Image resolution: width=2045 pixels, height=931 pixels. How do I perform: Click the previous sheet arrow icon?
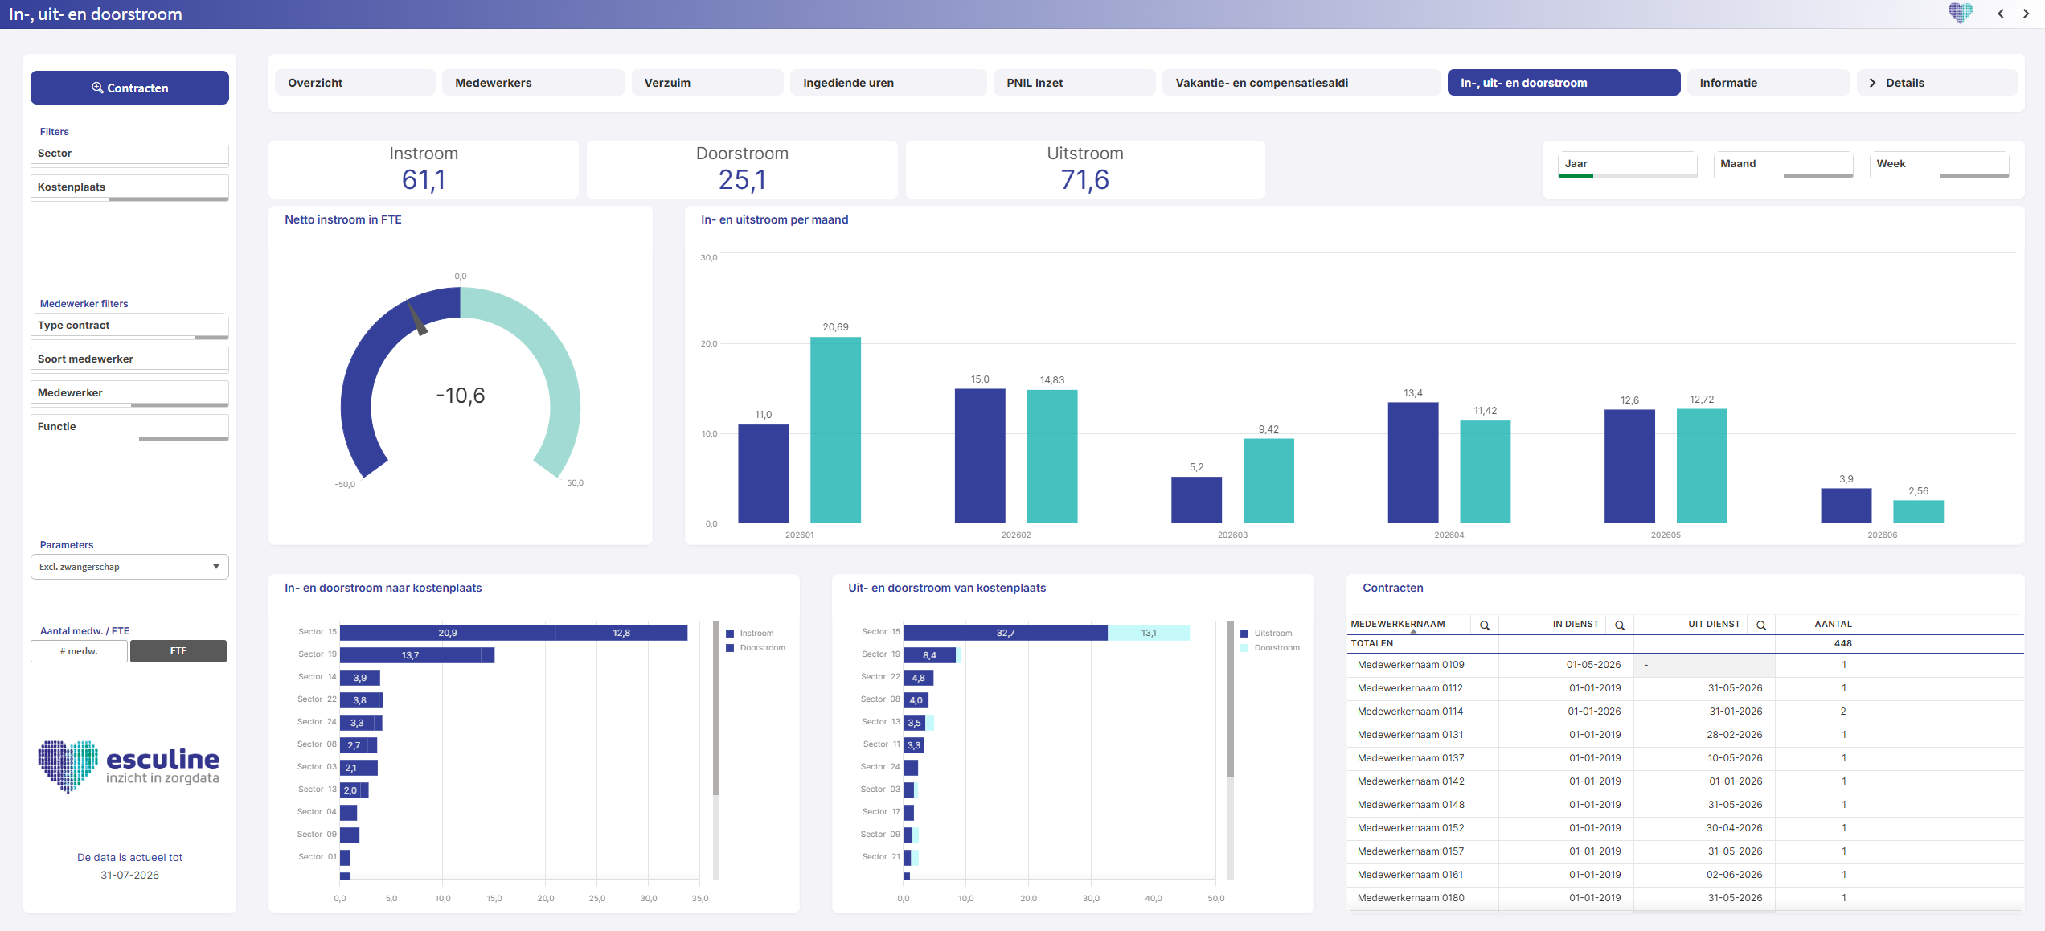2000,14
